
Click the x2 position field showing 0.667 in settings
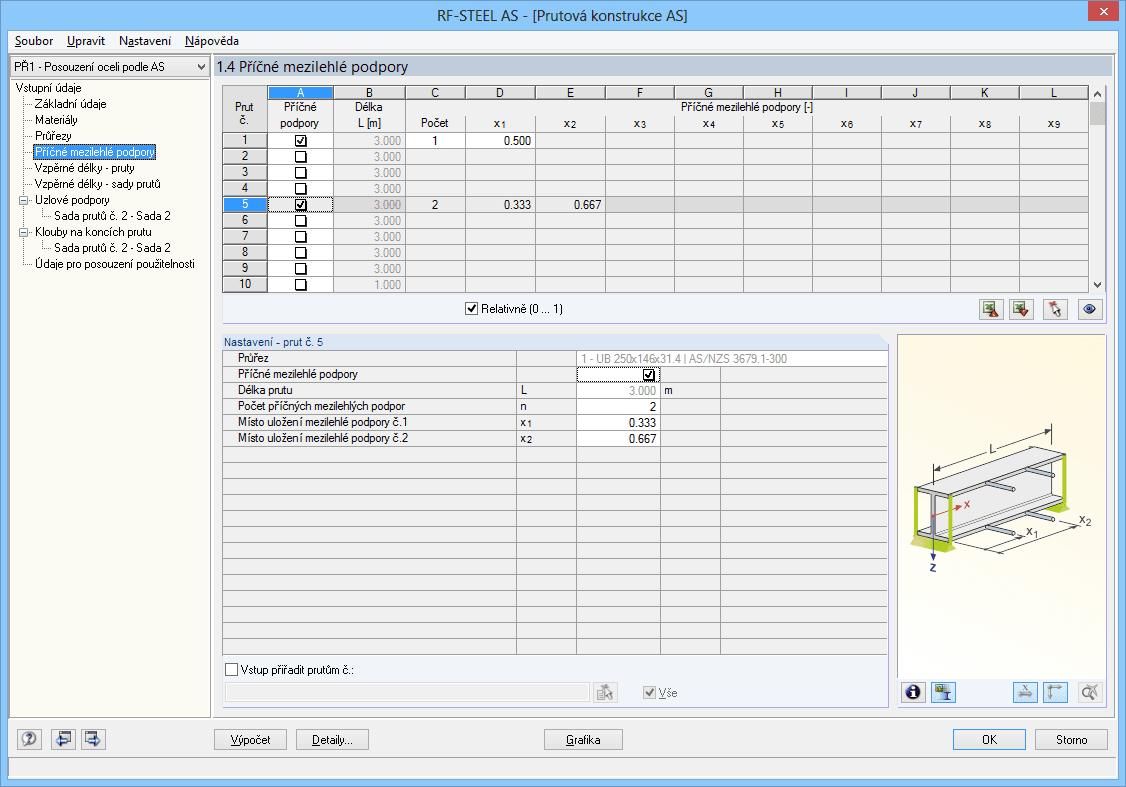tap(618, 439)
